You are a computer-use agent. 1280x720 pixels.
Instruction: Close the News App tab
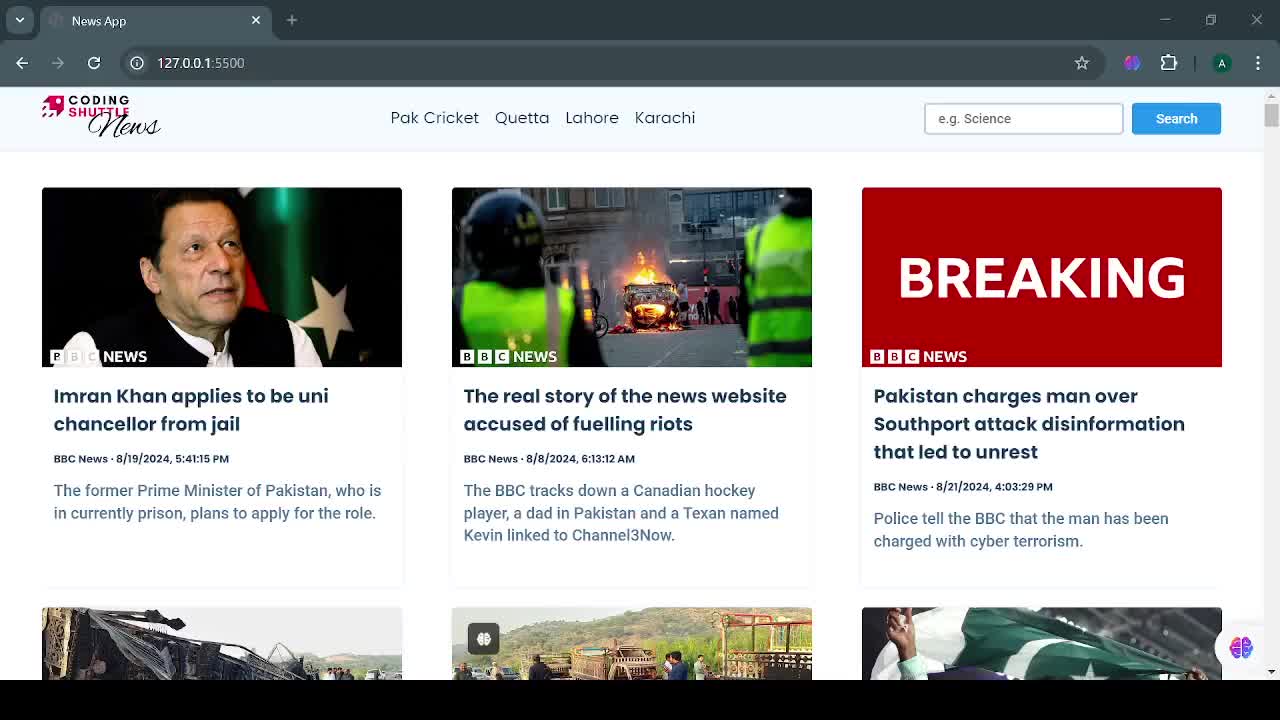point(256,20)
